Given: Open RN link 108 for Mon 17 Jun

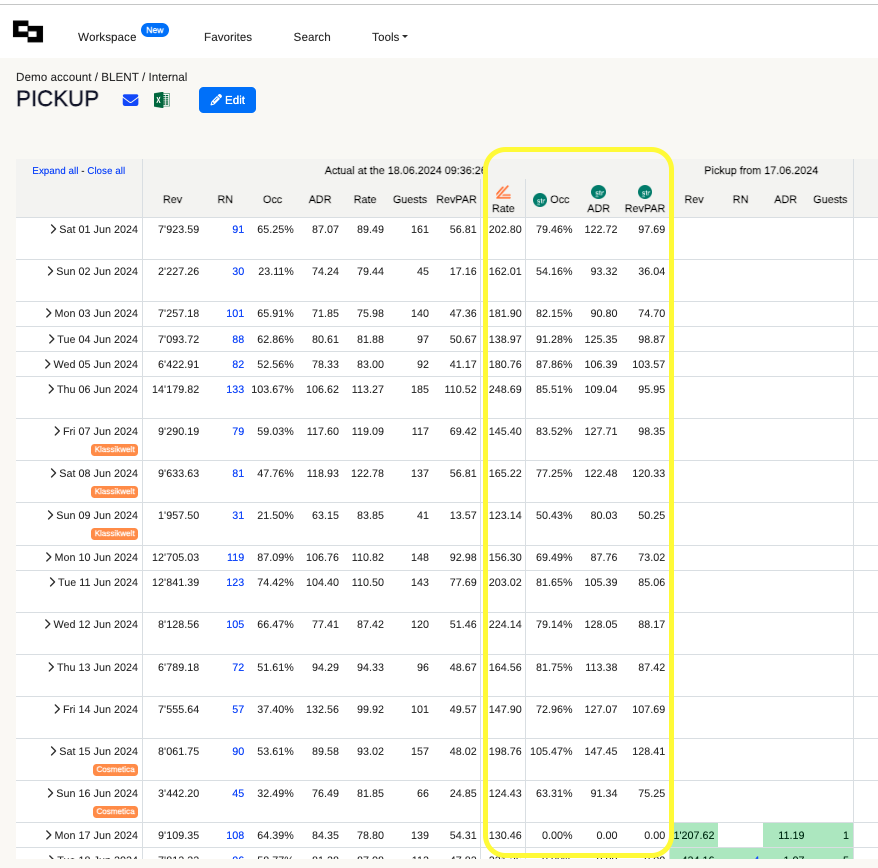Looking at the screenshot, I should tap(235, 835).
